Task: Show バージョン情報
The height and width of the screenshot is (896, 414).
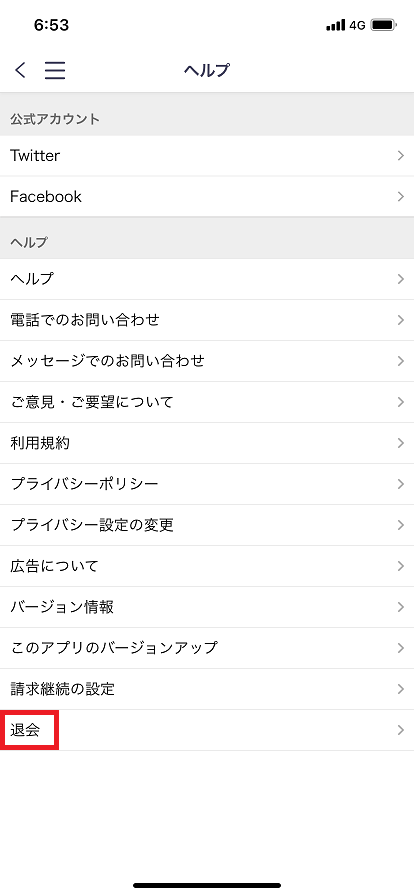Action: point(207,607)
